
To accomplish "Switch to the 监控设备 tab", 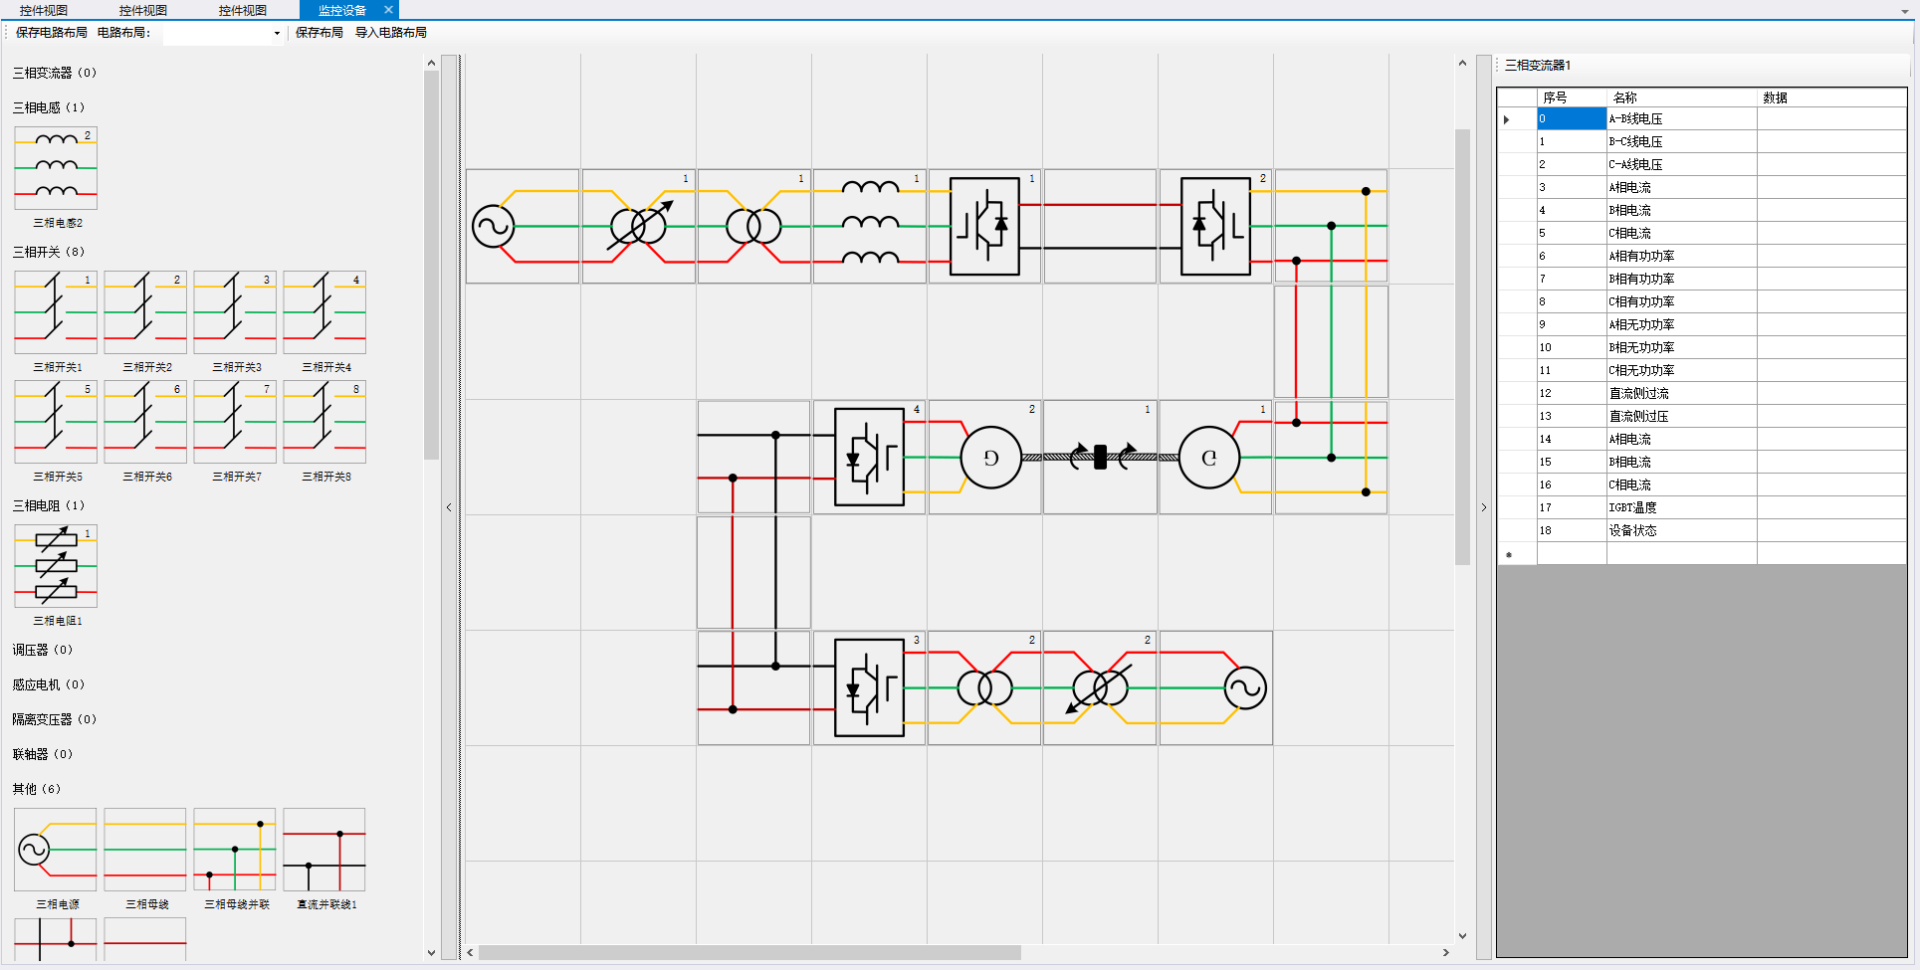I will click(341, 10).
